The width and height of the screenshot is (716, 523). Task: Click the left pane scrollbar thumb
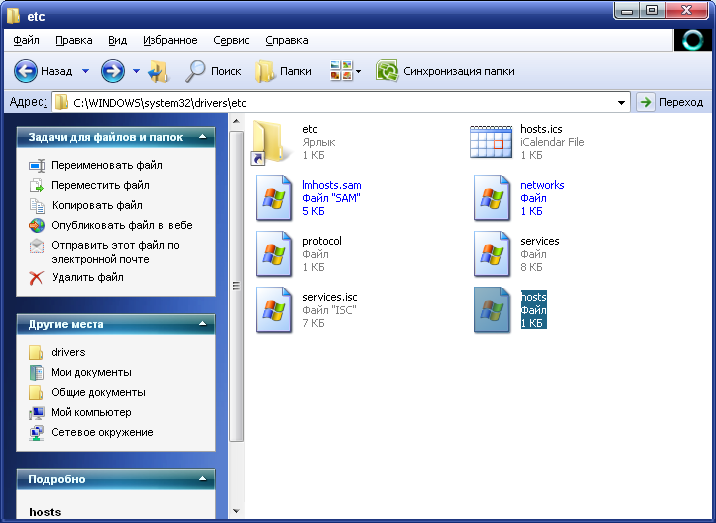pyautogui.click(x=236, y=286)
